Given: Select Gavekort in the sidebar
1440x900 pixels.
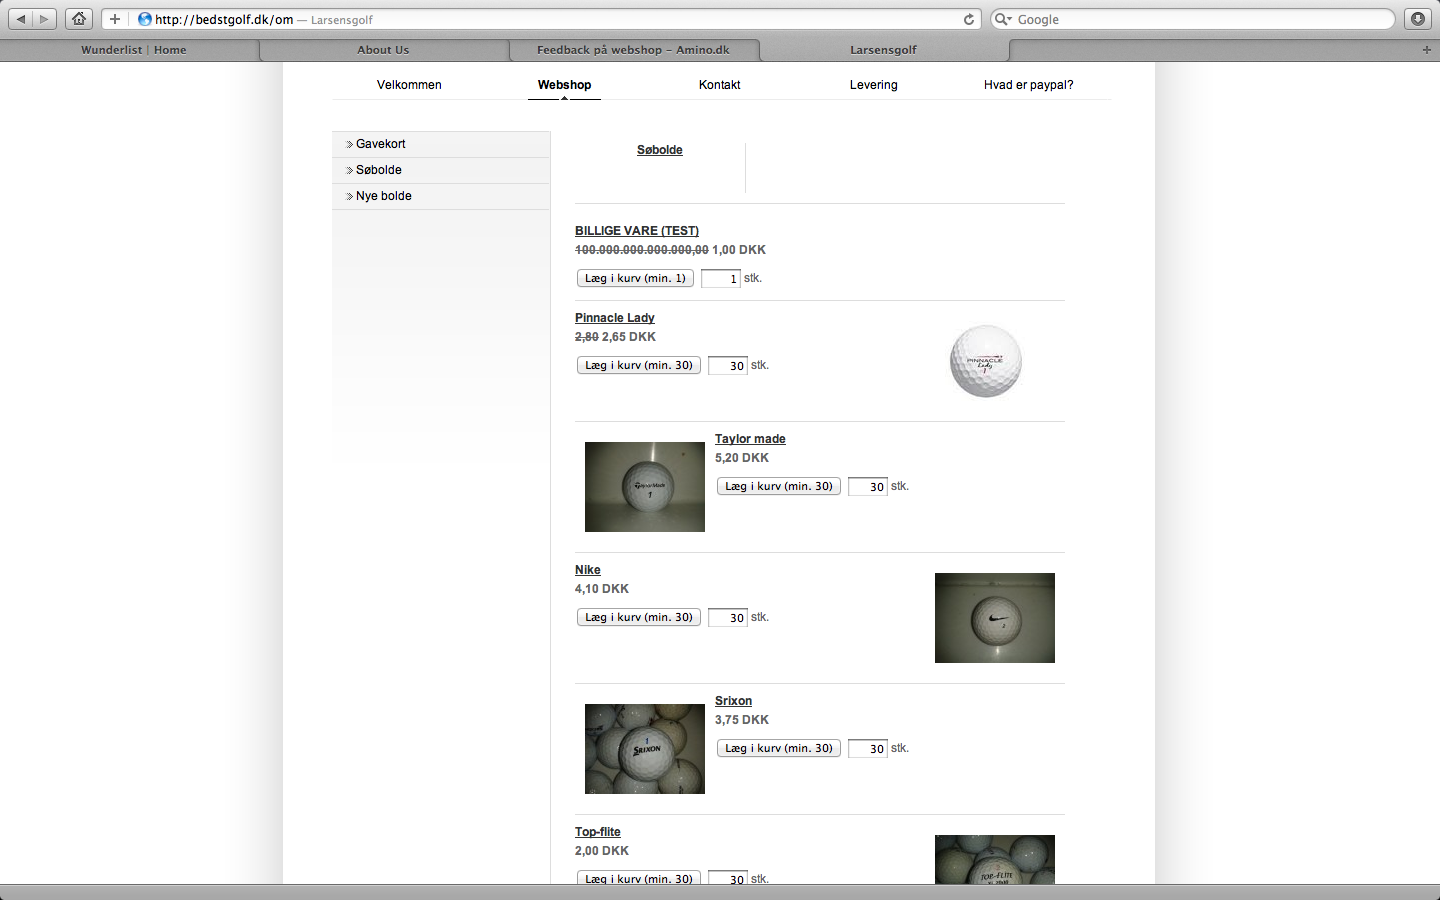Looking at the screenshot, I should click(x=441, y=144).
